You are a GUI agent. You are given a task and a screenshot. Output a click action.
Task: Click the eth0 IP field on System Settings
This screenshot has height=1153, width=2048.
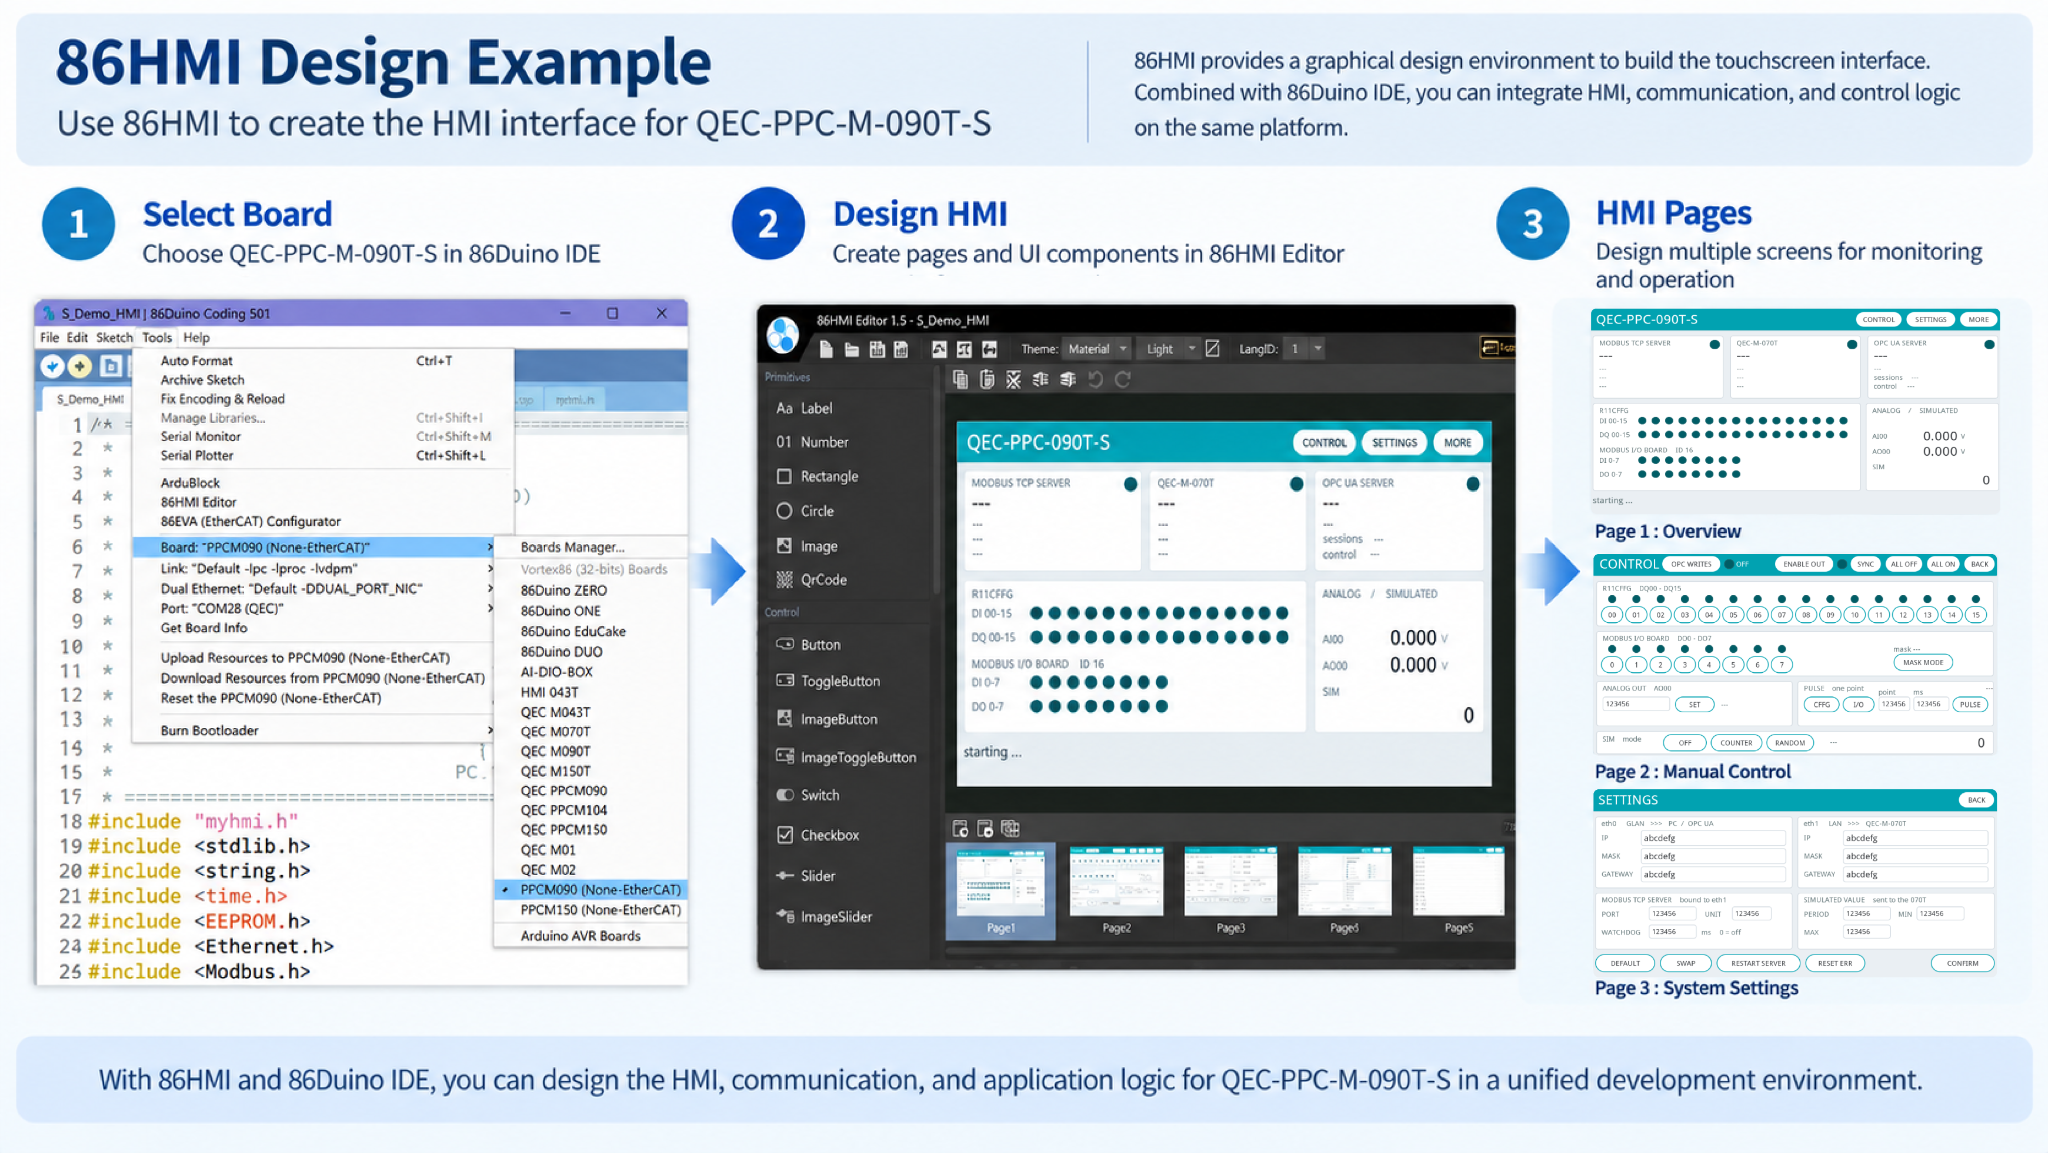pyautogui.click(x=1713, y=838)
